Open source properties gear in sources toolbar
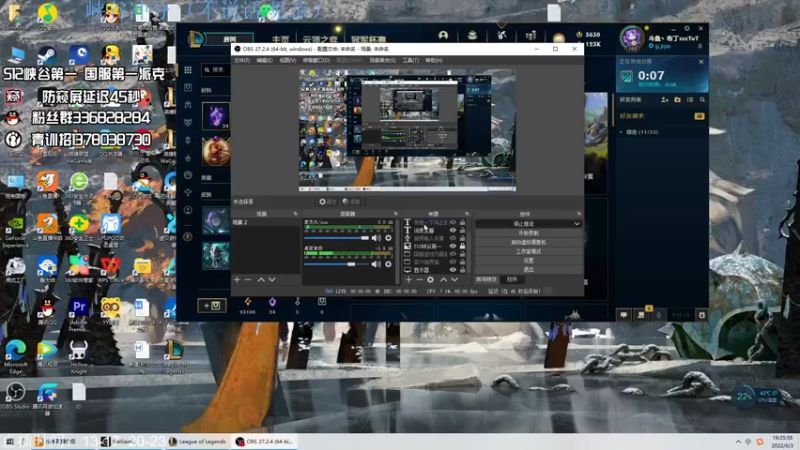800x450 pixels. (x=431, y=280)
